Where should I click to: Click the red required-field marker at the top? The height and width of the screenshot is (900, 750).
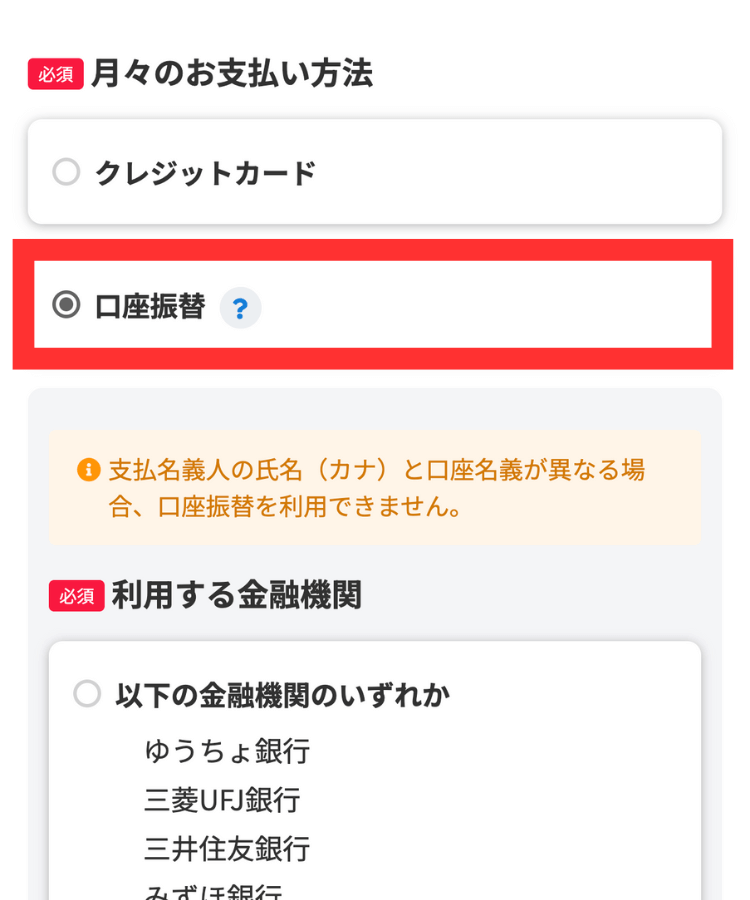pyautogui.click(x=56, y=73)
